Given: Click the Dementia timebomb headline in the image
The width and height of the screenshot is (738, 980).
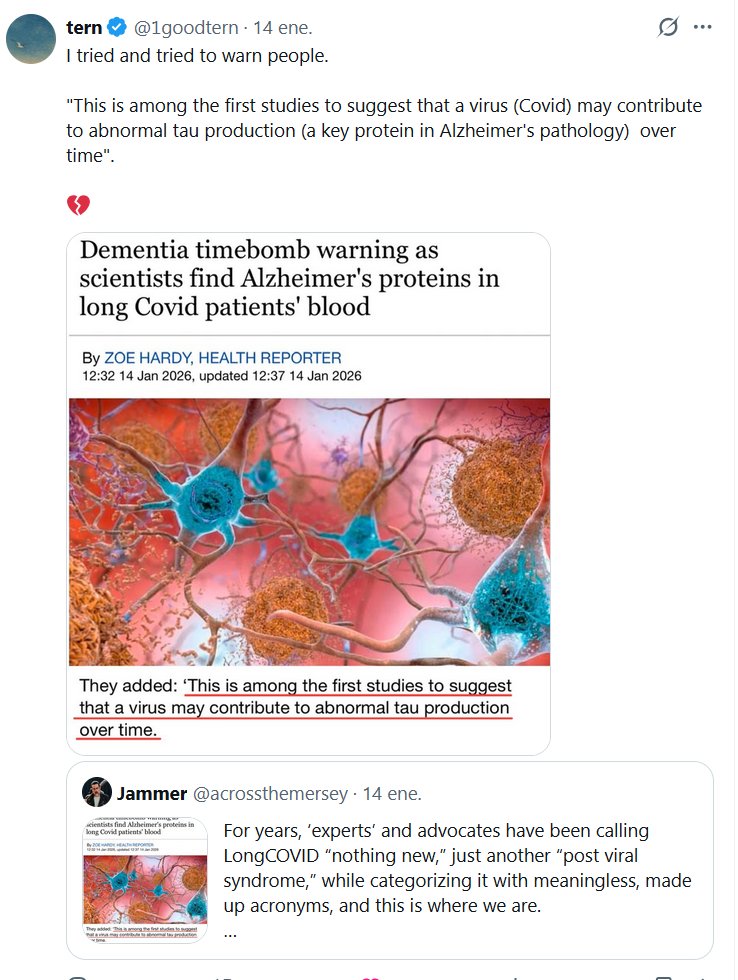Looking at the screenshot, I should point(290,278).
